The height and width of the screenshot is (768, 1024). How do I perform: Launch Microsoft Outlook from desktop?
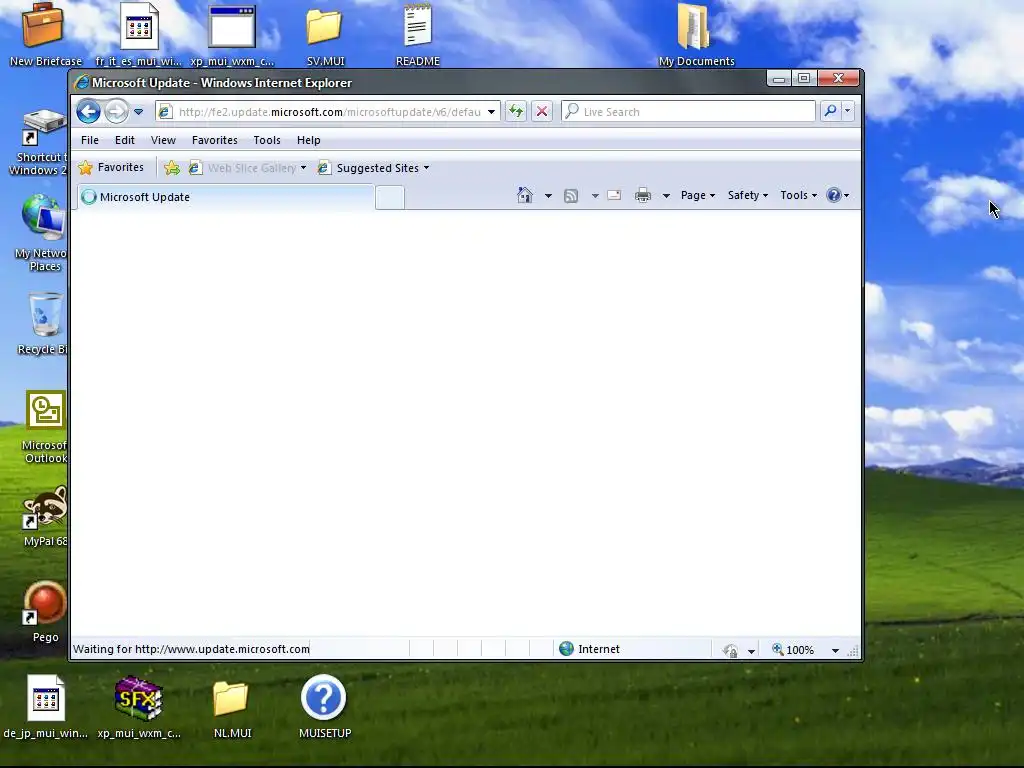(x=44, y=426)
